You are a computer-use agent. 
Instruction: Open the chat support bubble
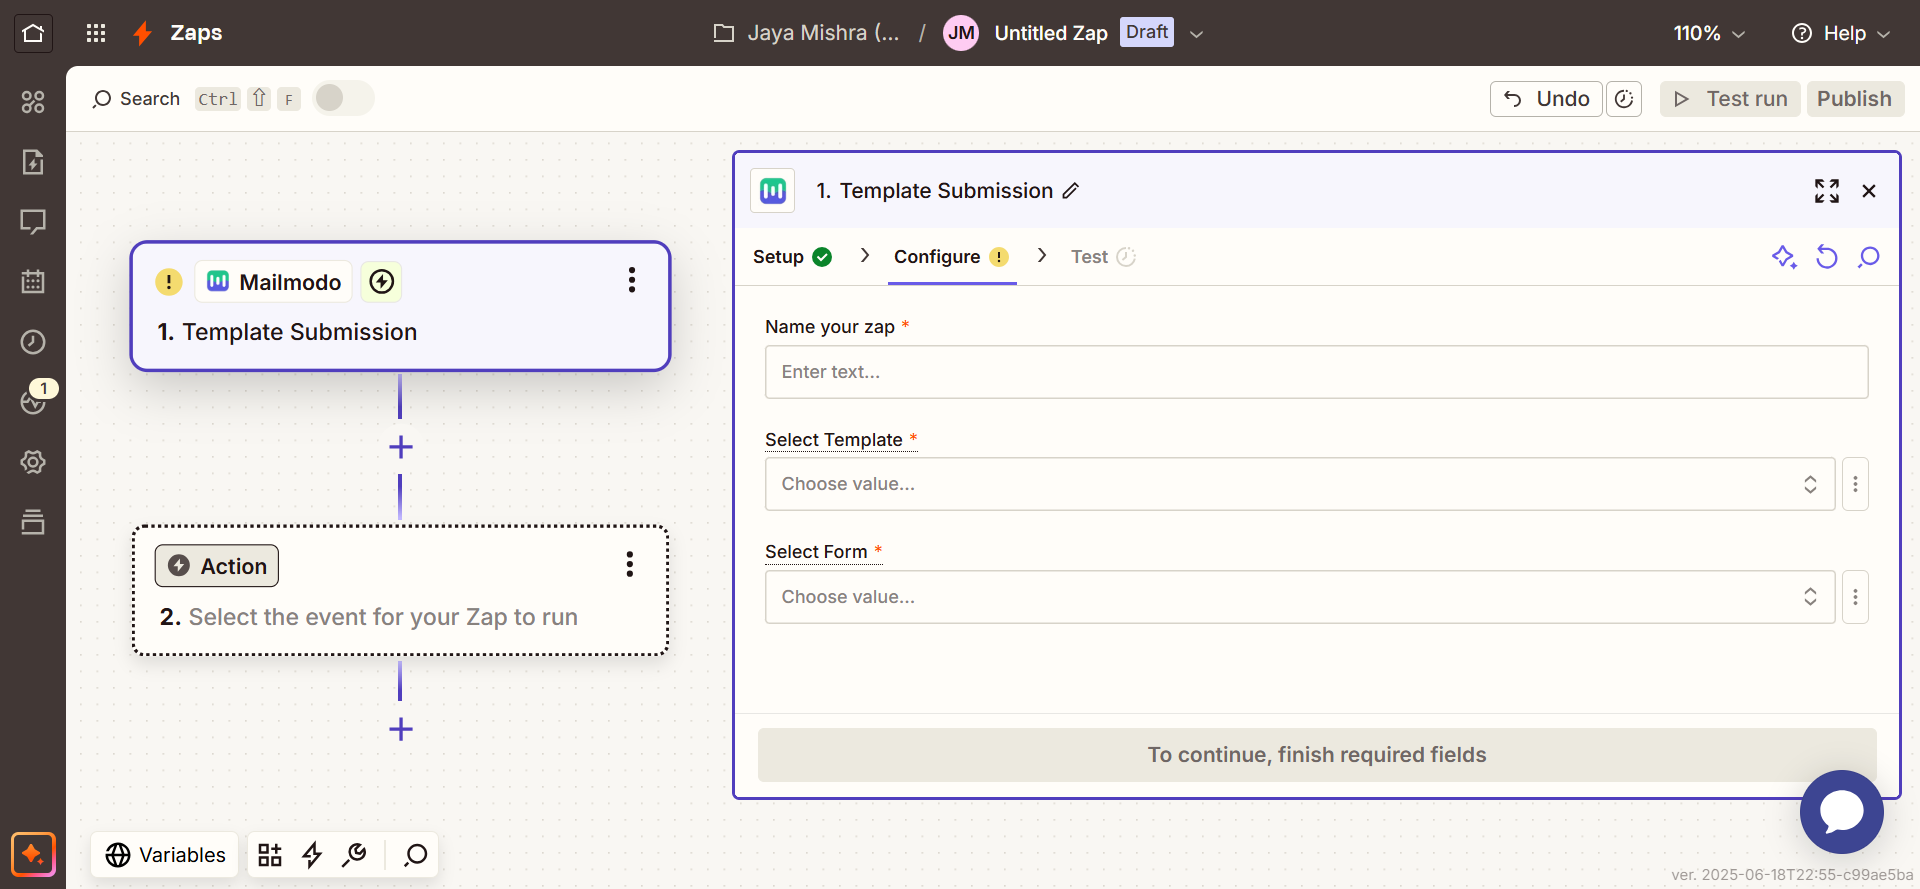[x=1841, y=812]
